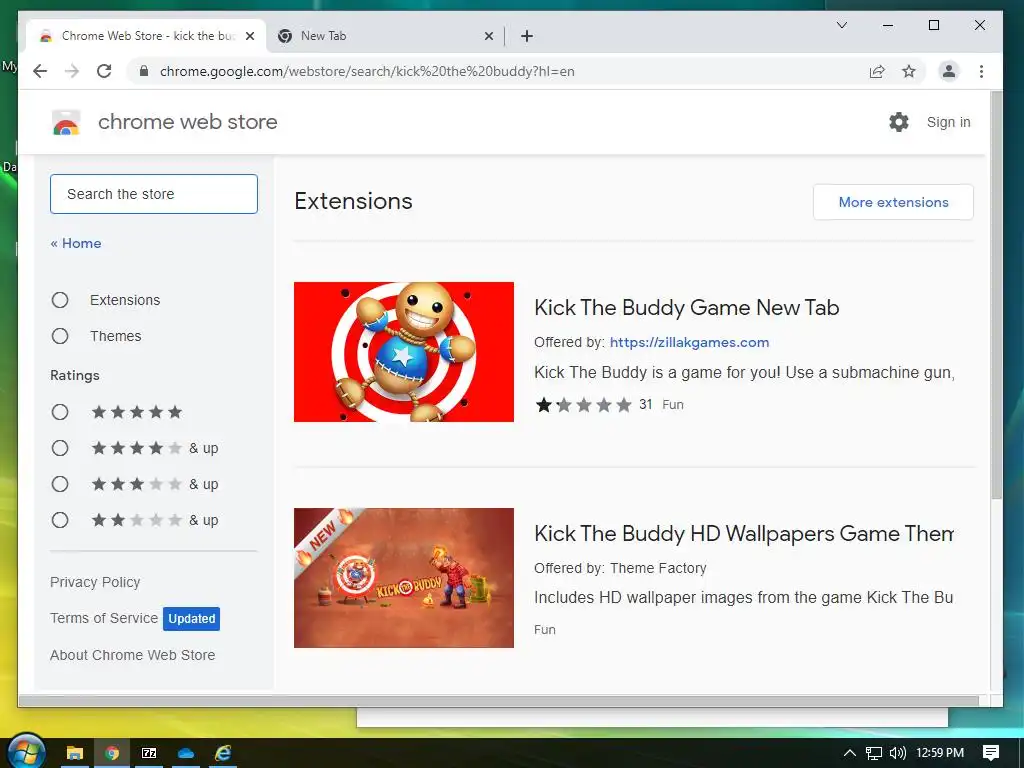Viewport: 1024px width, 768px height.
Task: Close the New Tab tab
Action: point(488,36)
